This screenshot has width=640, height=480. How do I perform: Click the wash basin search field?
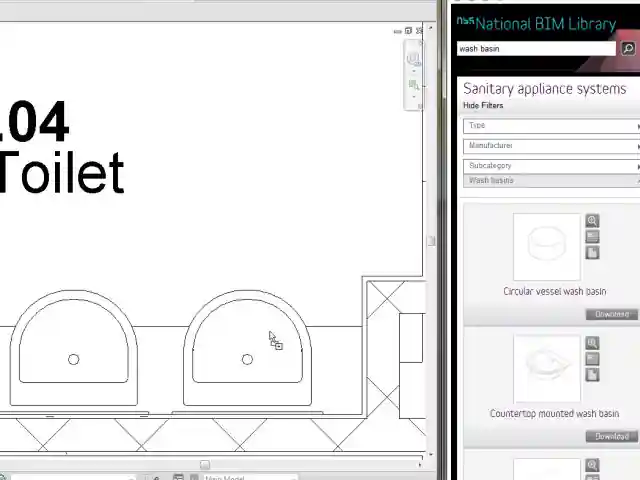[x=536, y=48]
